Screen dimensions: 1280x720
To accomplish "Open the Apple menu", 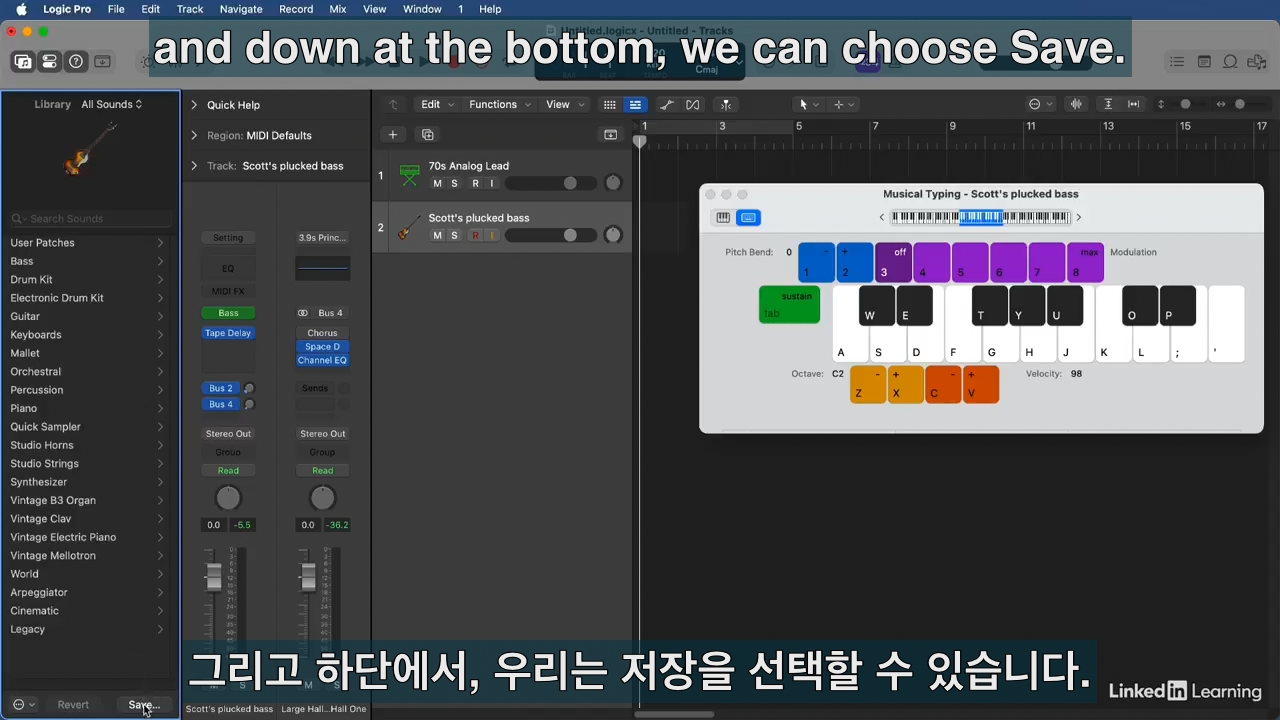I will (21, 9).
